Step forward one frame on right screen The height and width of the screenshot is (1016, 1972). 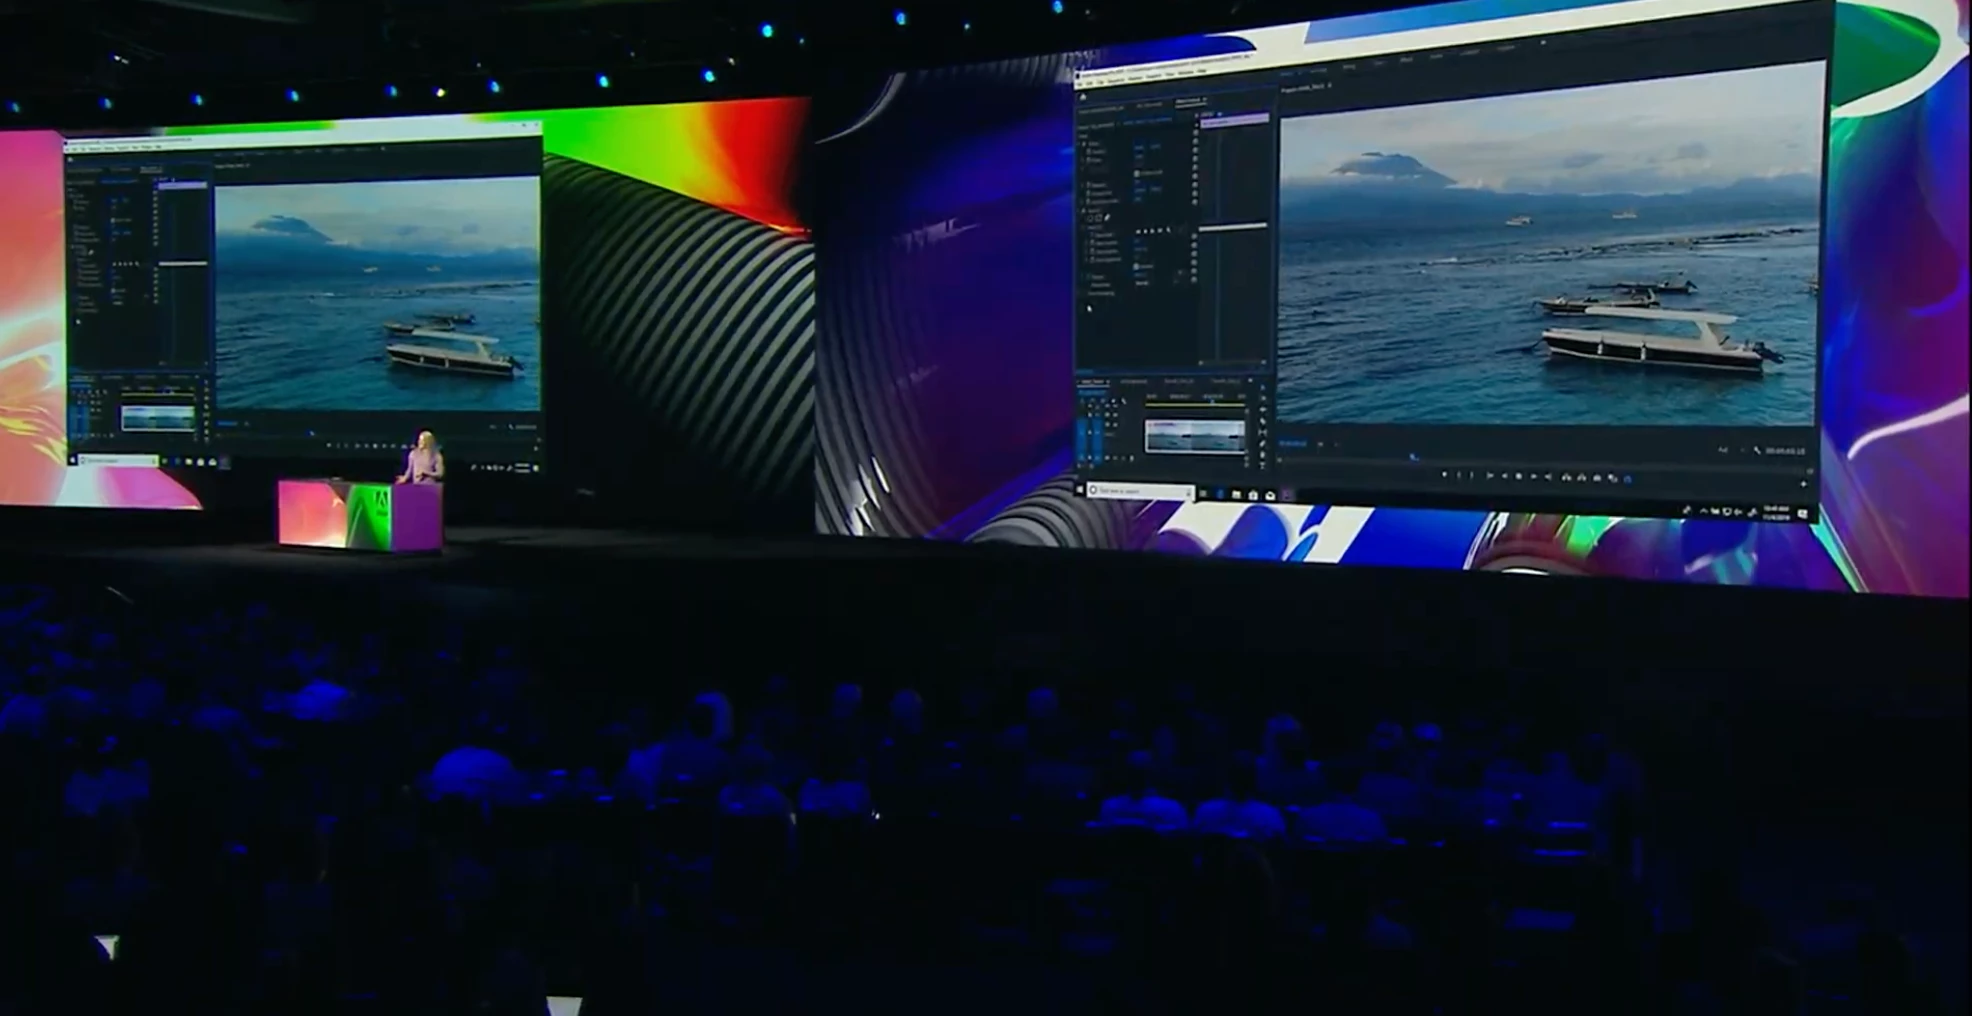point(1533,476)
